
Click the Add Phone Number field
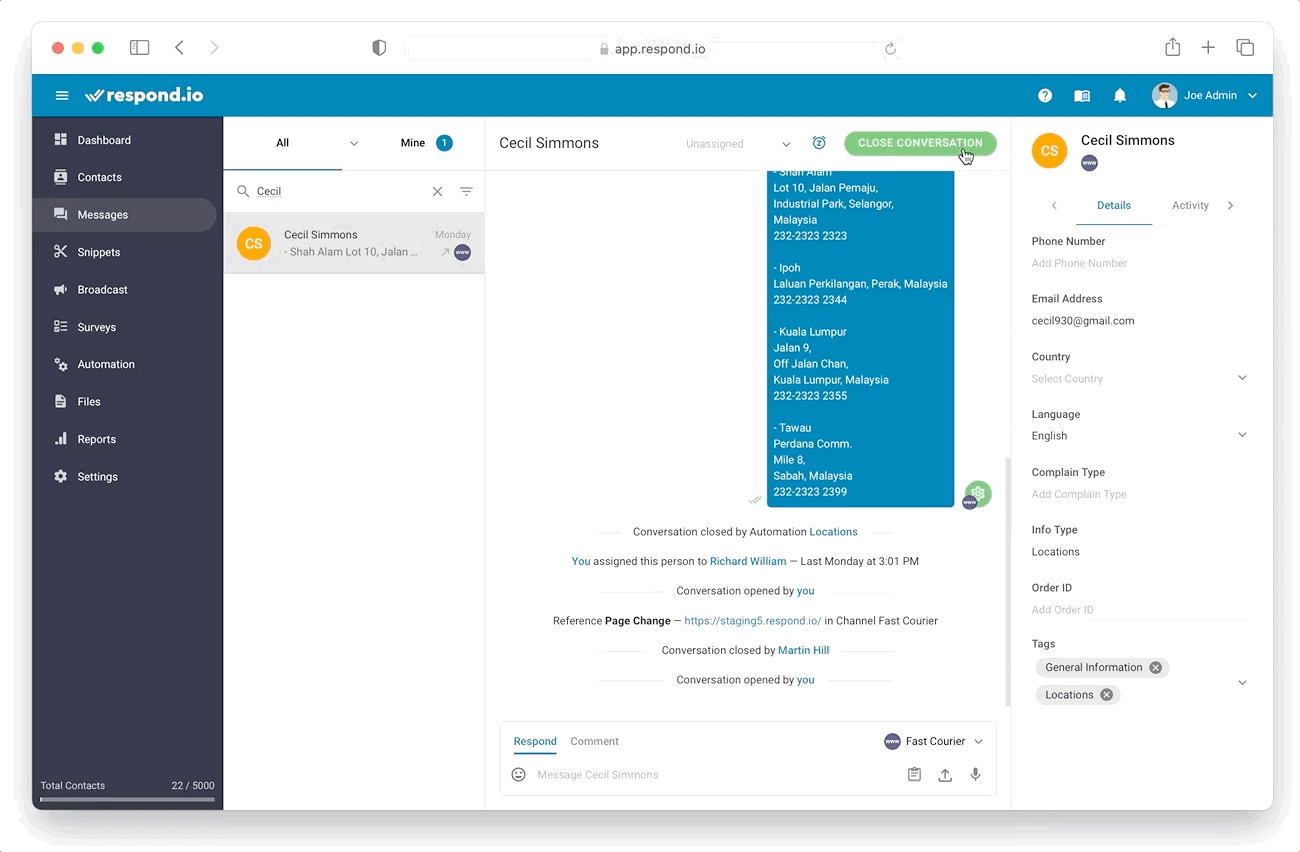[1140, 264]
